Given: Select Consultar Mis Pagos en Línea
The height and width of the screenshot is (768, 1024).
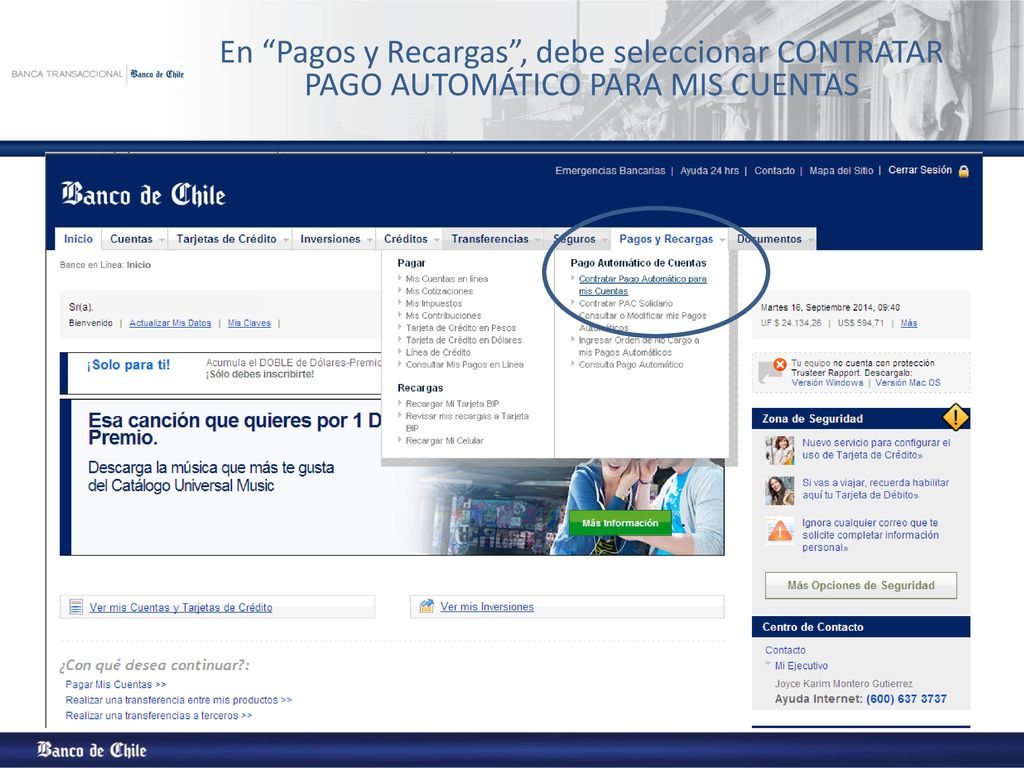Looking at the screenshot, I should (x=464, y=364).
